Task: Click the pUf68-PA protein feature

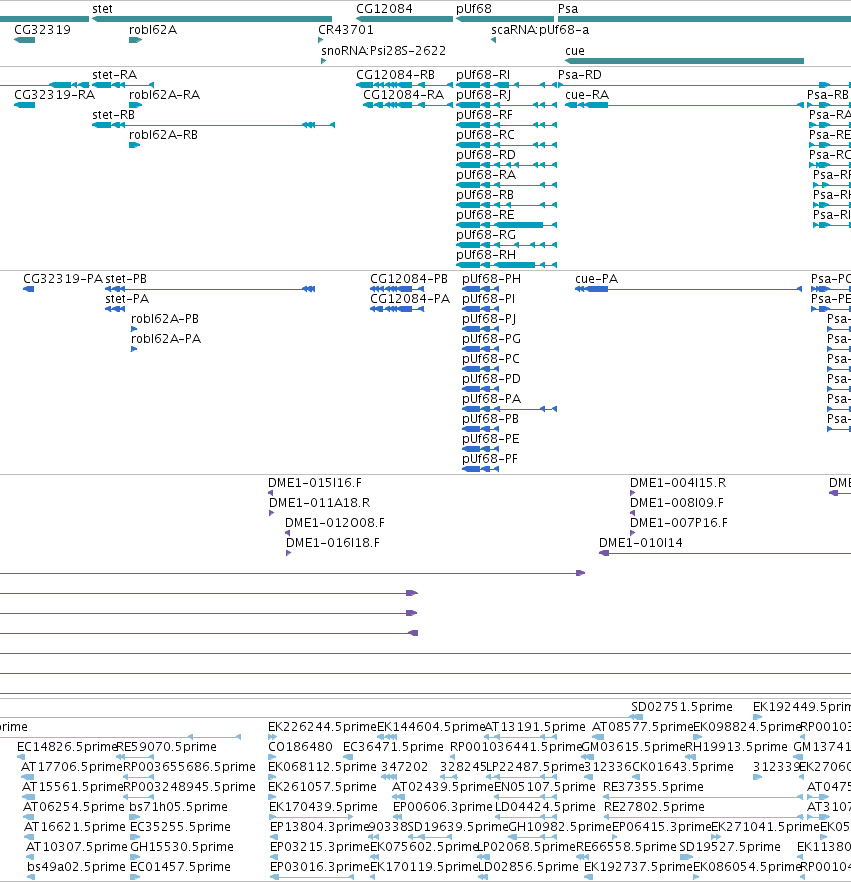Action: tap(510, 409)
